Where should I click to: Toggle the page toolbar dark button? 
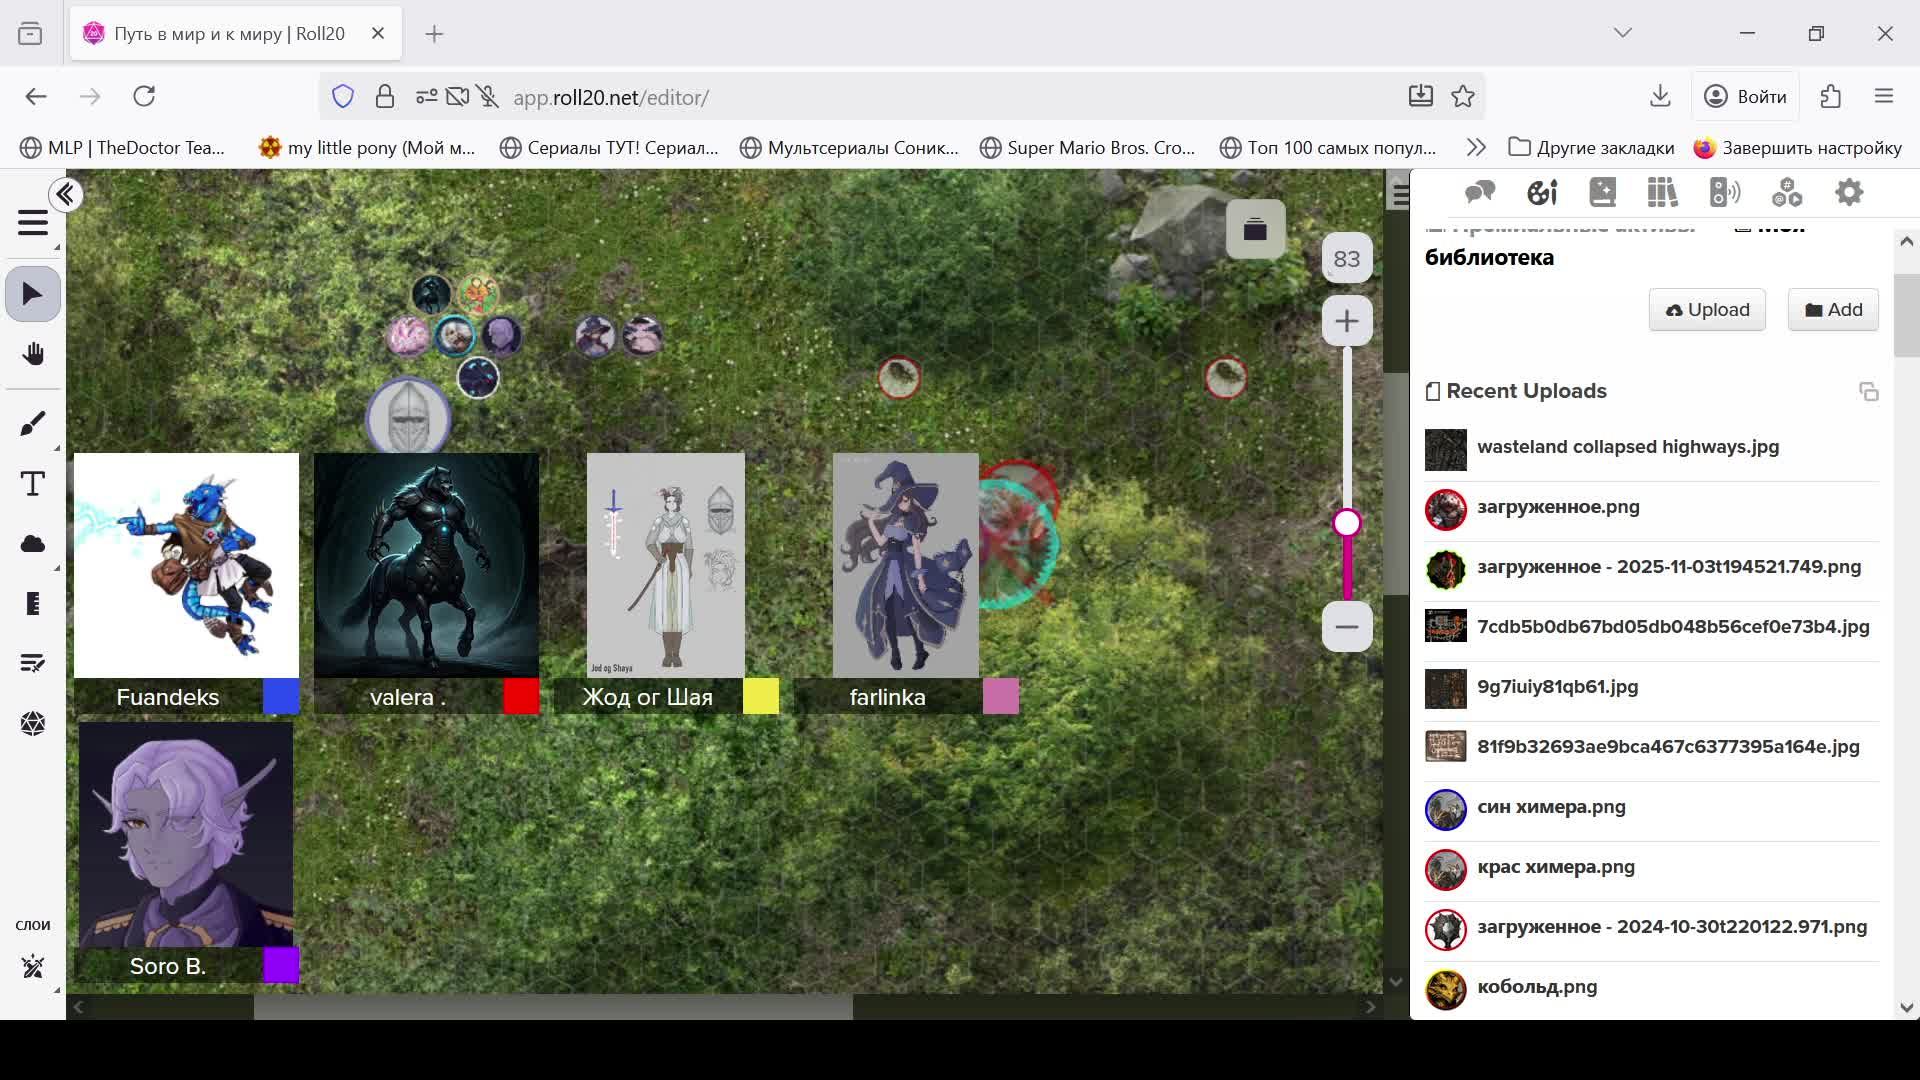pyautogui.click(x=1255, y=230)
